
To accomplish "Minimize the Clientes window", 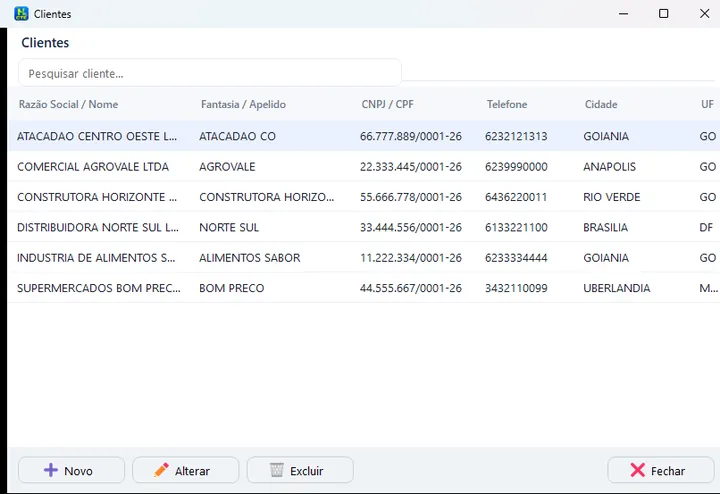I will (623, 14).
